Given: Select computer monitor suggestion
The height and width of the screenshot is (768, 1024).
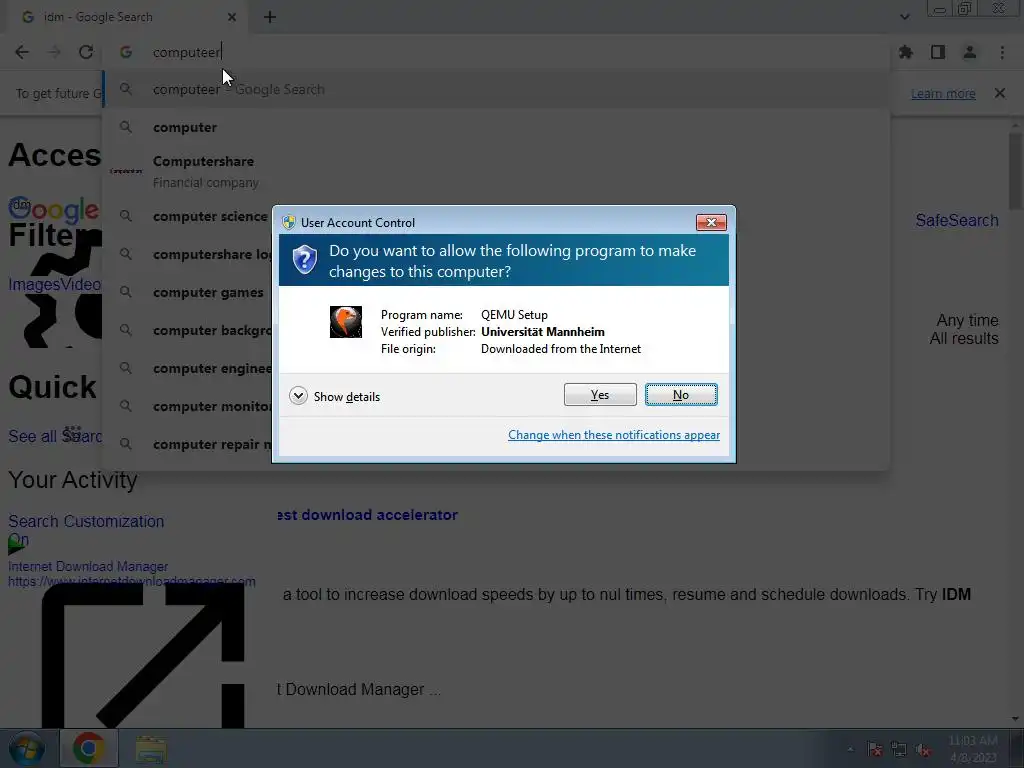Looking at the screenshot, I should click(x=189, y=406).
